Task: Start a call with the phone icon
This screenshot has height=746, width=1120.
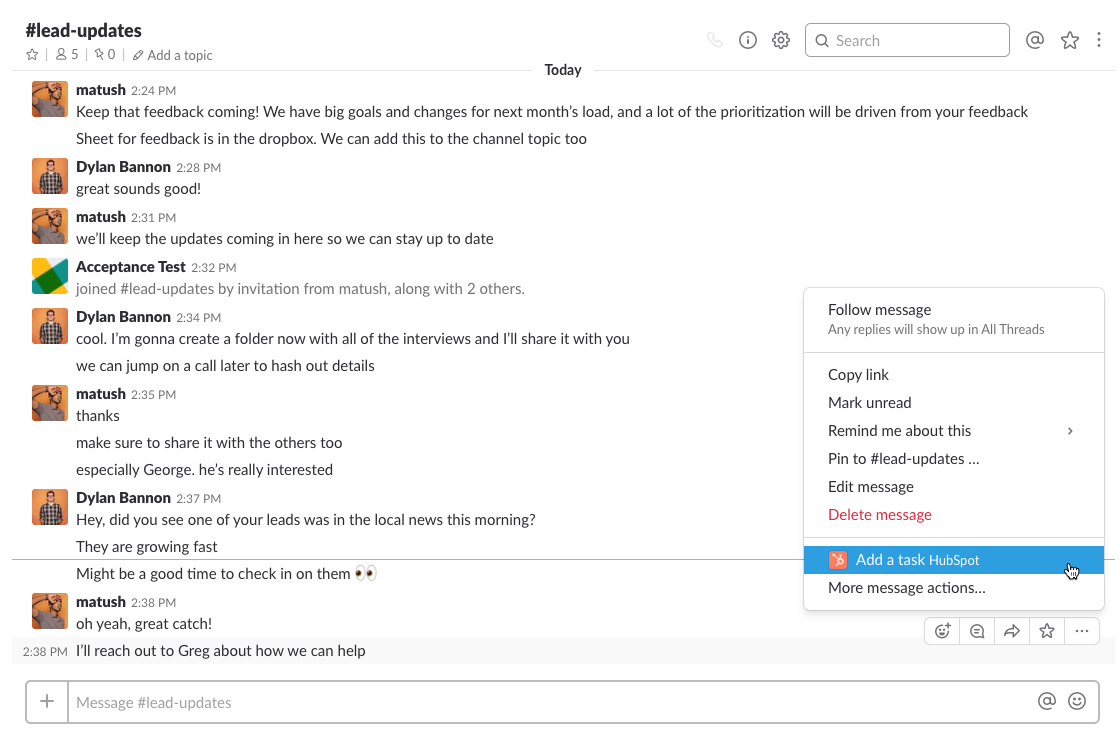Action: (714, 40)
